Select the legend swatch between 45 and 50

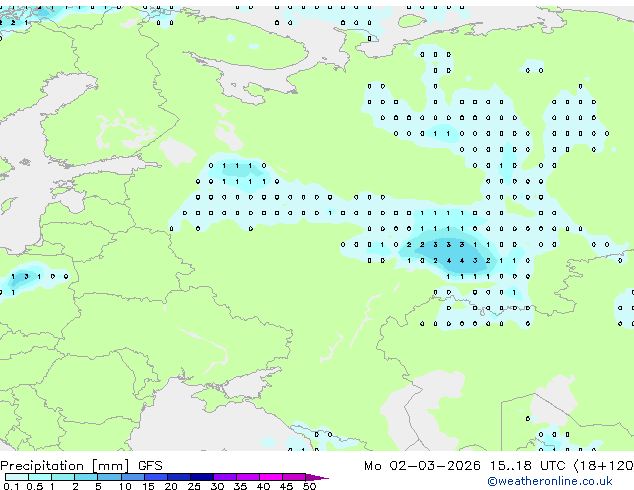coord(294,477)
